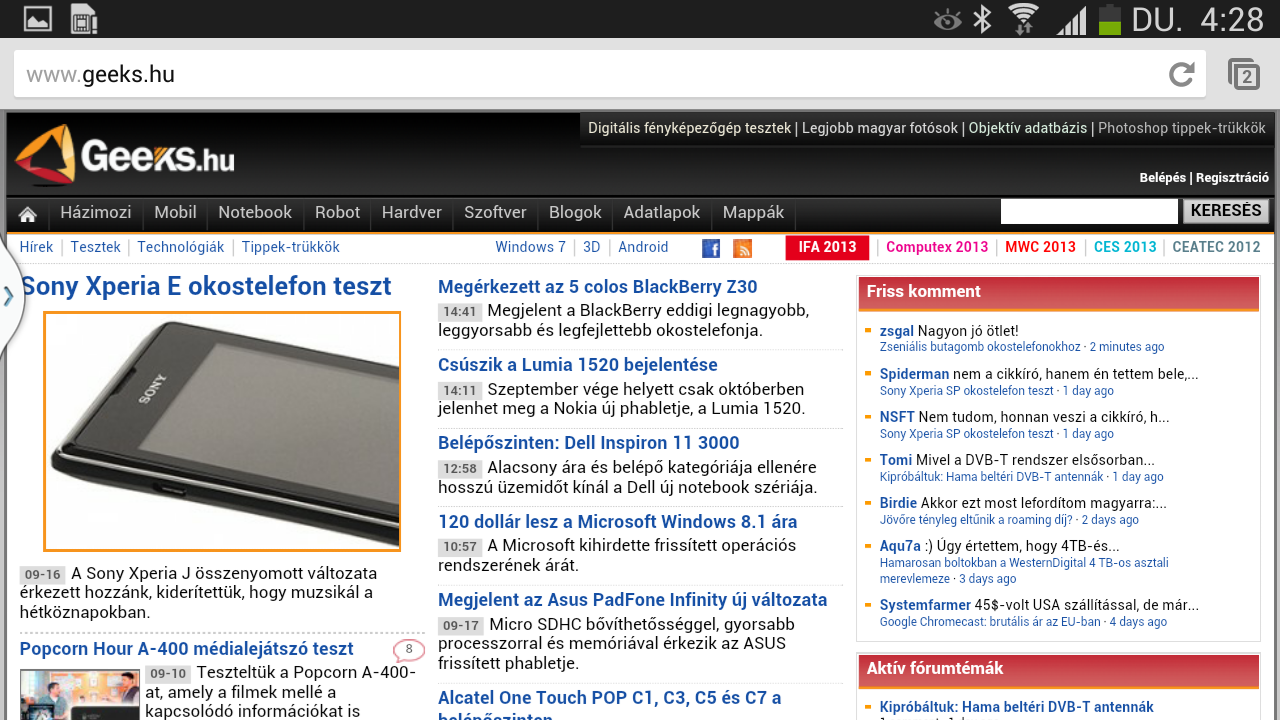Click the site search text field

(x=1088, y=212)
